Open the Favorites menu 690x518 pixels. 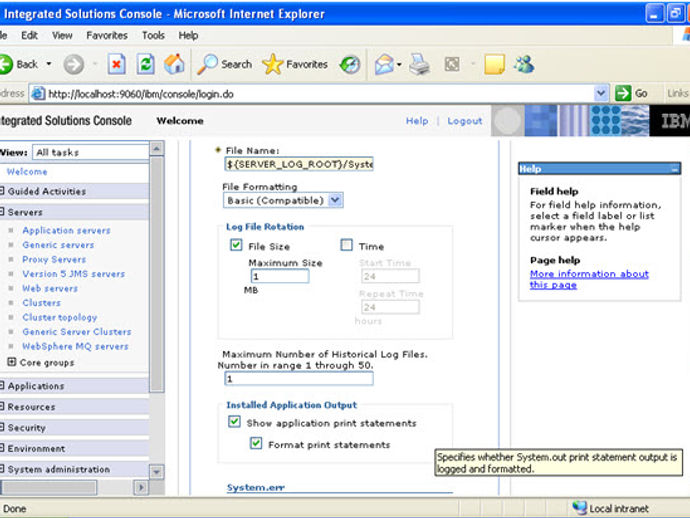coord(107,35)
